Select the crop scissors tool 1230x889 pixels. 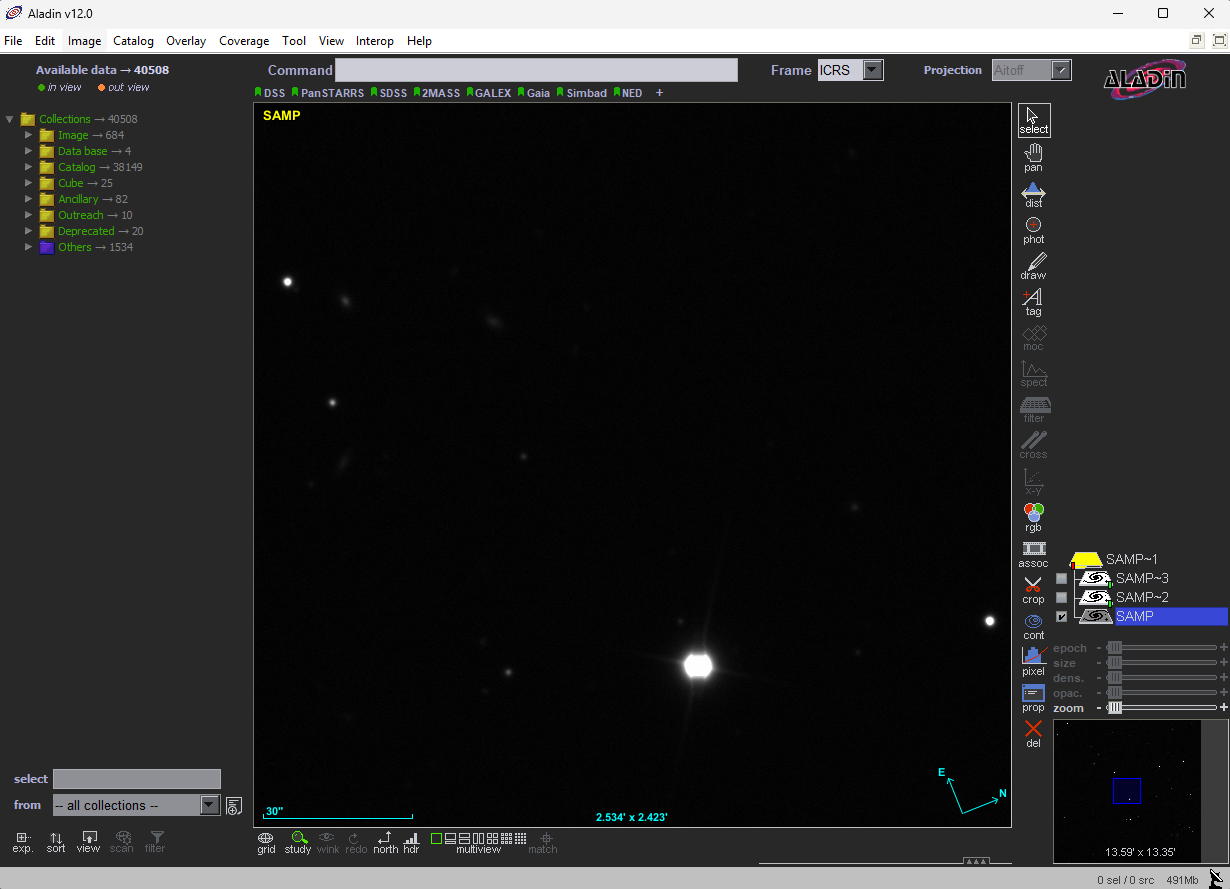coord(1034,590)
